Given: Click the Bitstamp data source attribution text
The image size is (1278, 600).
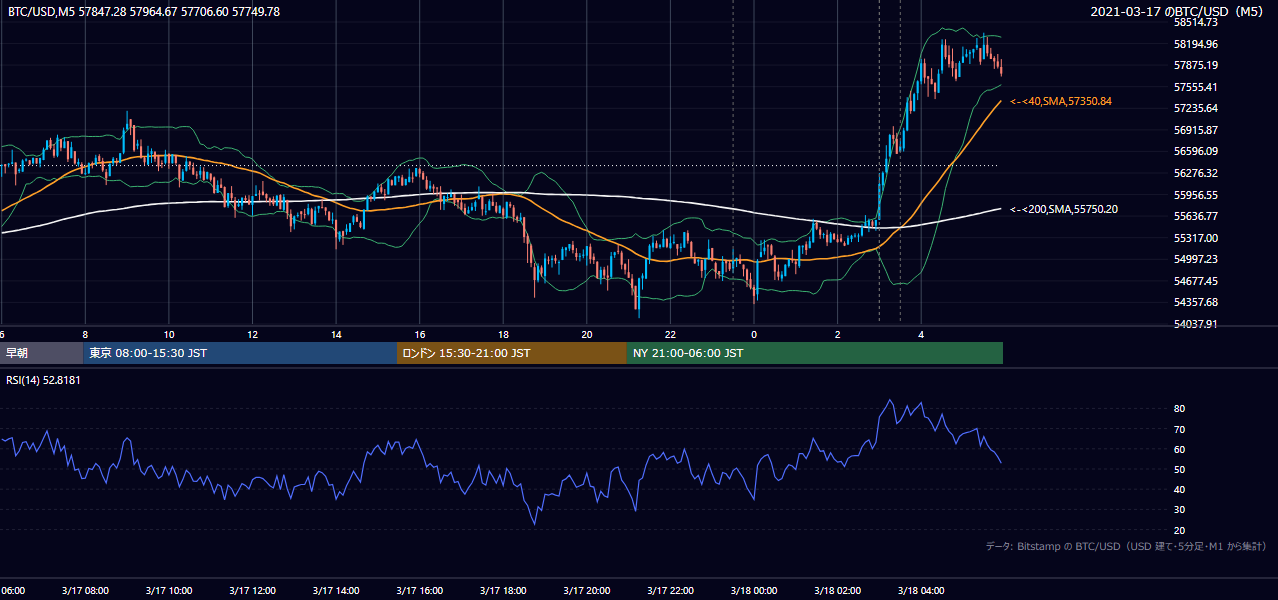Looking at the screenshot, I should [1126, 546].
